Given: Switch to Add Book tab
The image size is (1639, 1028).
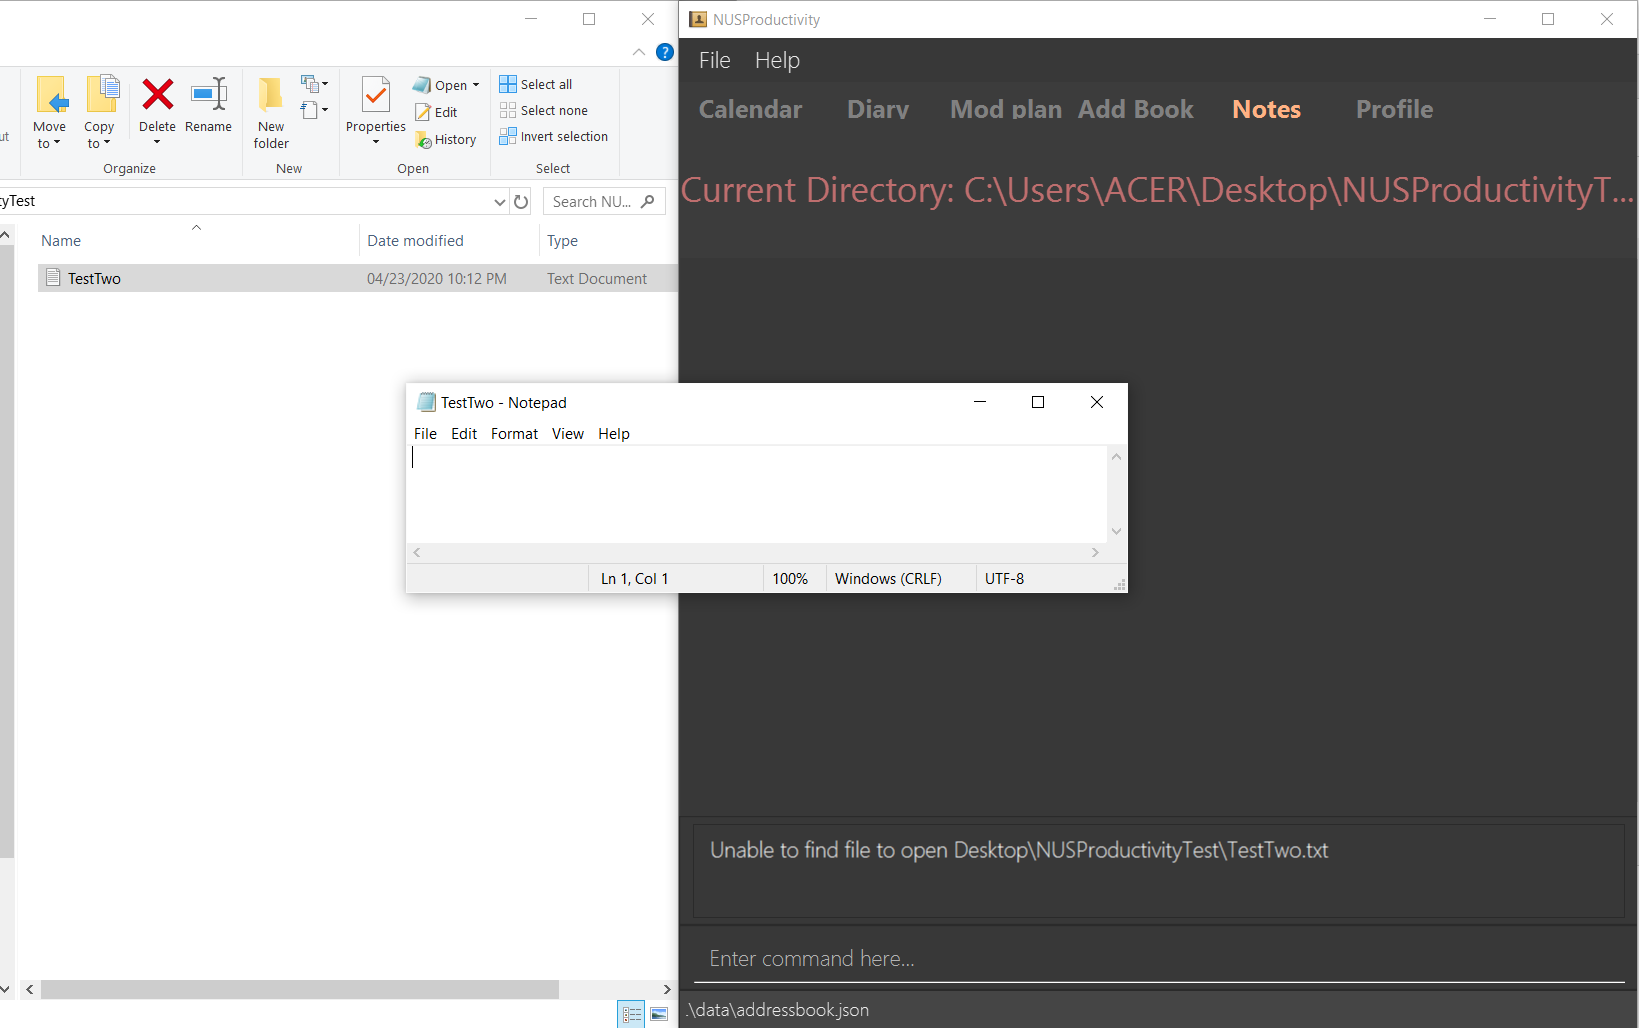Looking at the screenshot, I should point(1136,109).
